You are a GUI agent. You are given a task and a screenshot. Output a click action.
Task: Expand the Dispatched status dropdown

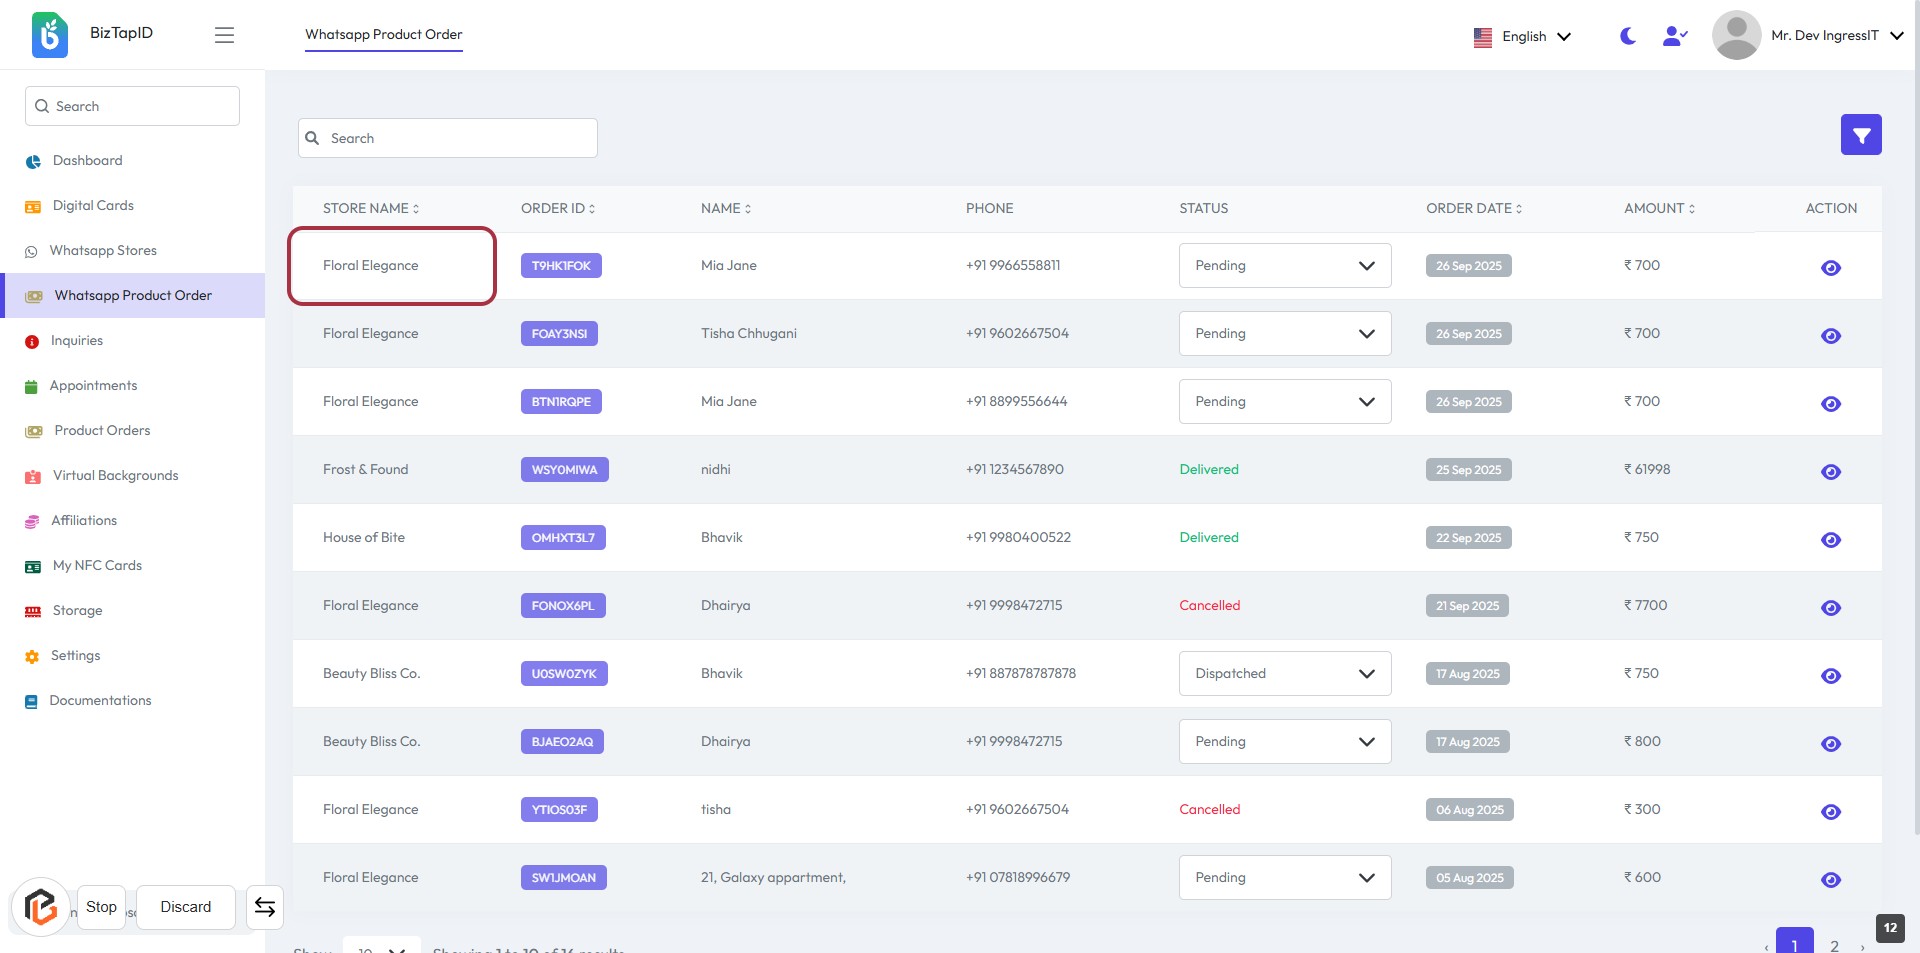[x=1284, y=674]
